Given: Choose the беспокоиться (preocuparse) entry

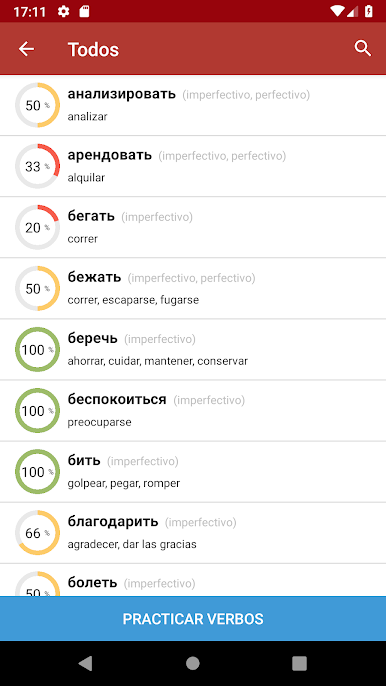Looking at the screenshot, I should click(x=193, y=411).
